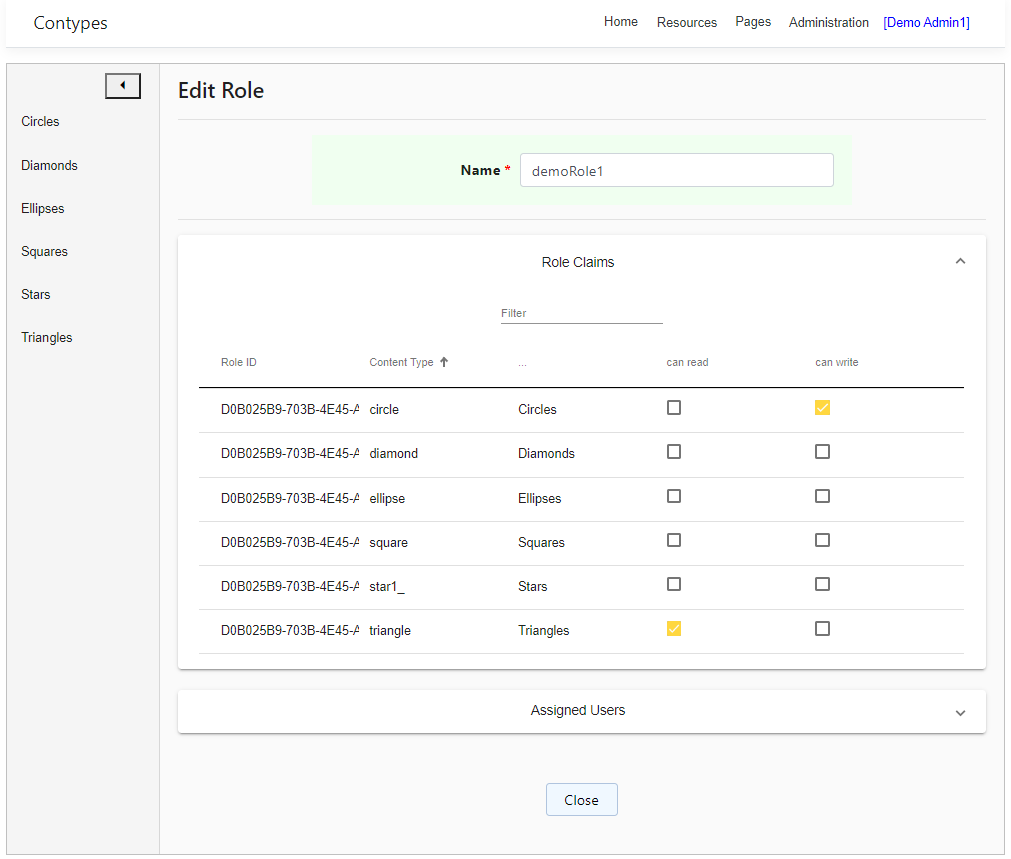The height and width of the screenshot is (859, 1011).
Task: Toggle can read for the circle row
Action: (x=674, y=408)
